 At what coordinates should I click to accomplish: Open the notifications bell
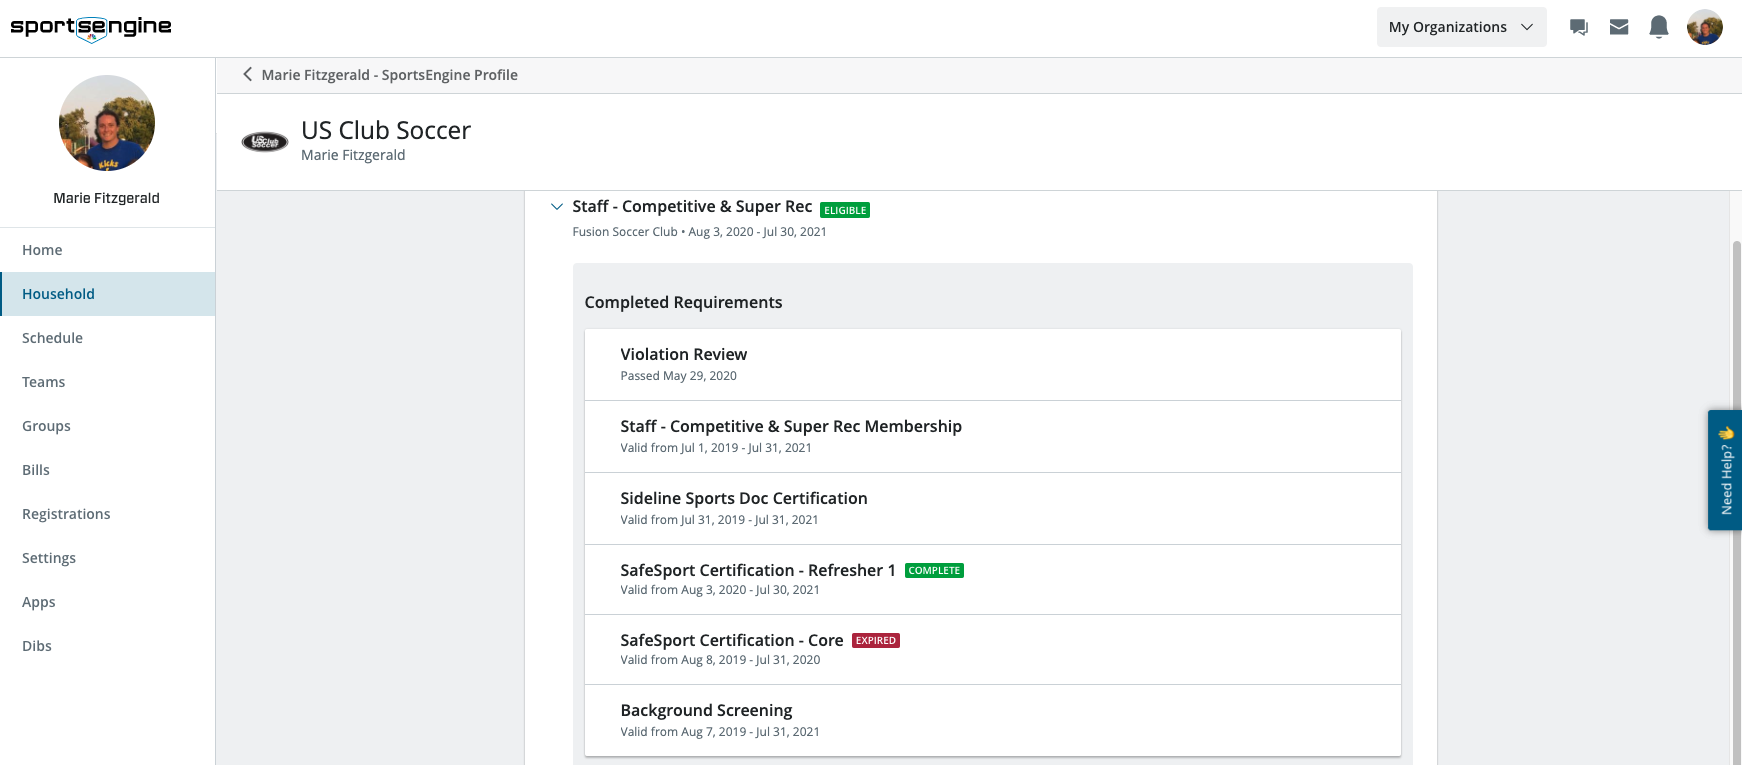(1659, 27)
